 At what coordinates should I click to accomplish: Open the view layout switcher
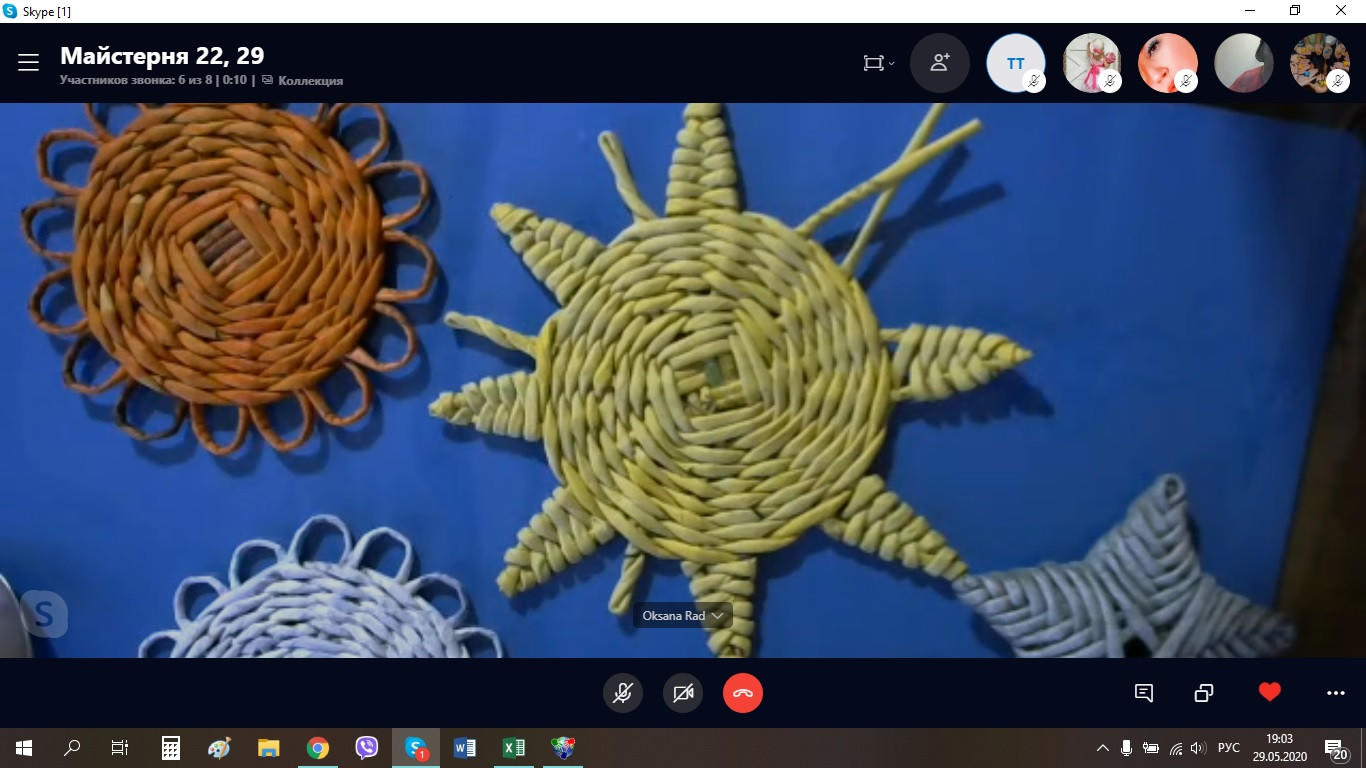point(878,63)
